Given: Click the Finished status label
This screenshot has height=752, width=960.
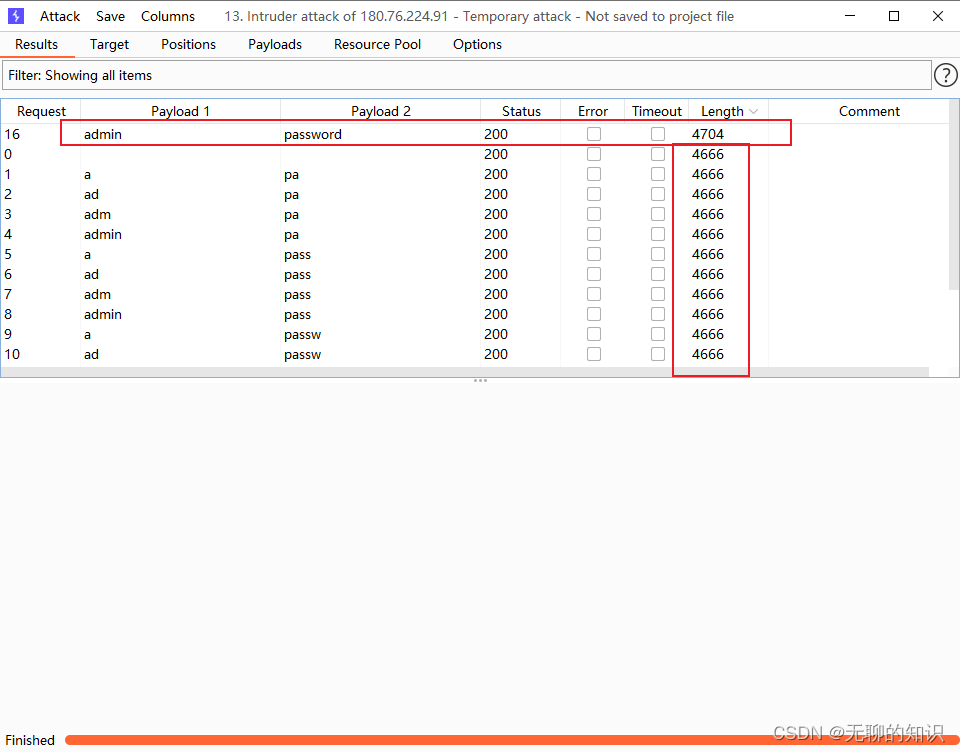Looking at the screenshot, I should pos(30,740).
